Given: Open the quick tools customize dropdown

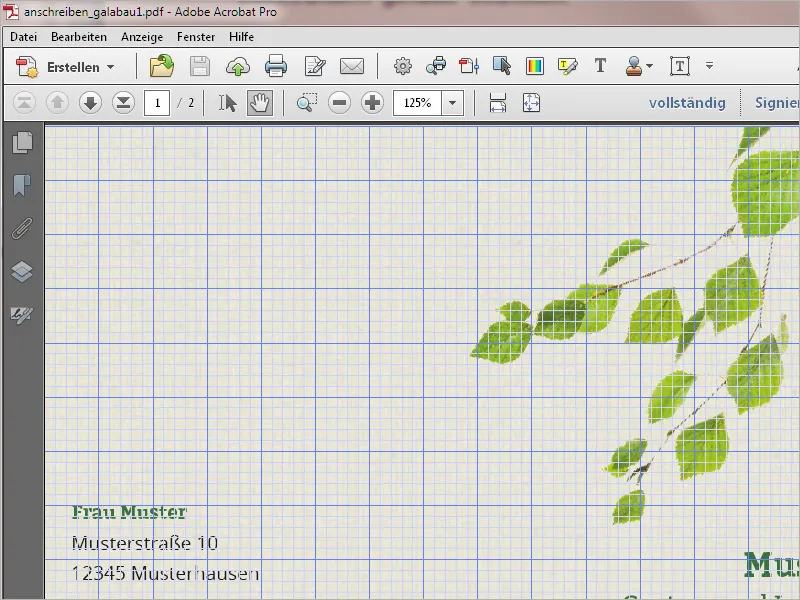Looking at the screenshot, I should (709, 65).
